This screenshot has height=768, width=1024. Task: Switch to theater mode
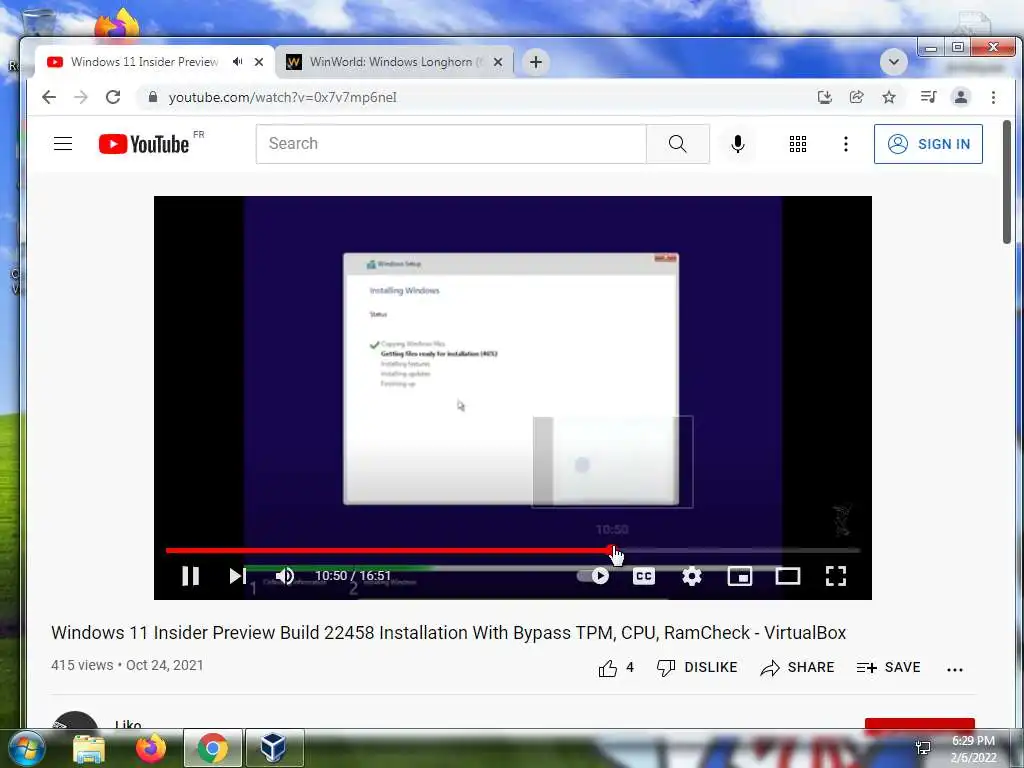coord(788,576)
